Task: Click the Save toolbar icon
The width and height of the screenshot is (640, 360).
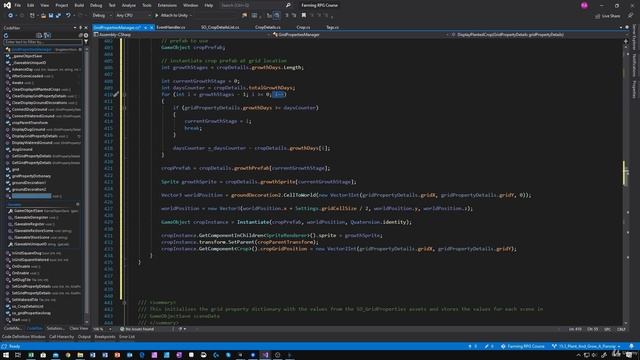Action: coord(51,16)
